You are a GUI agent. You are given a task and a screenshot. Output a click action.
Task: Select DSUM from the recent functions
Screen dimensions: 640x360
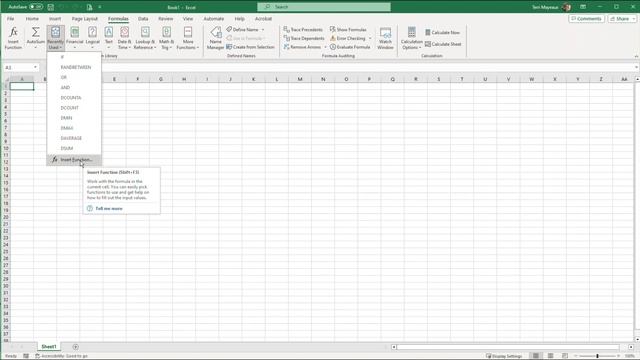pos(74,148)
